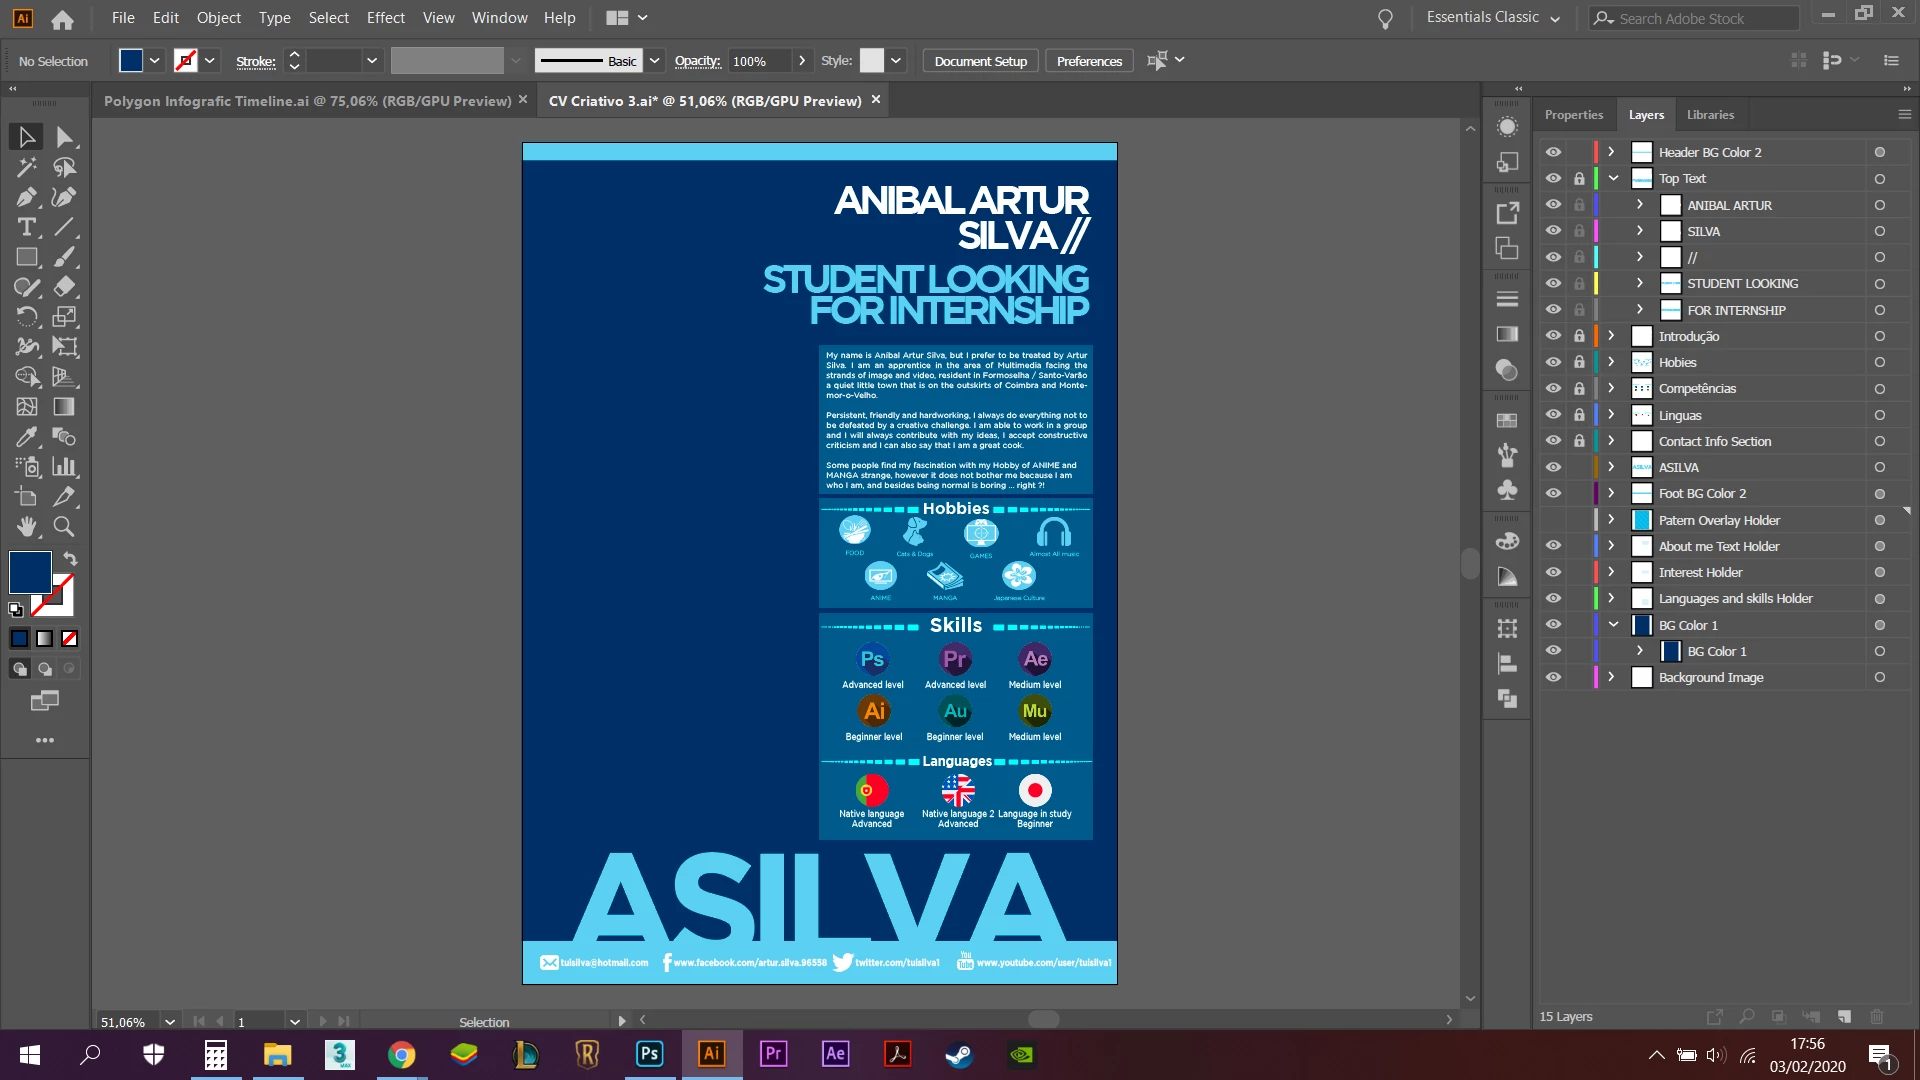Screen dimensions: 1920x1080
Task: Select the Rectangle tool
Action: (x=27, y=257)
